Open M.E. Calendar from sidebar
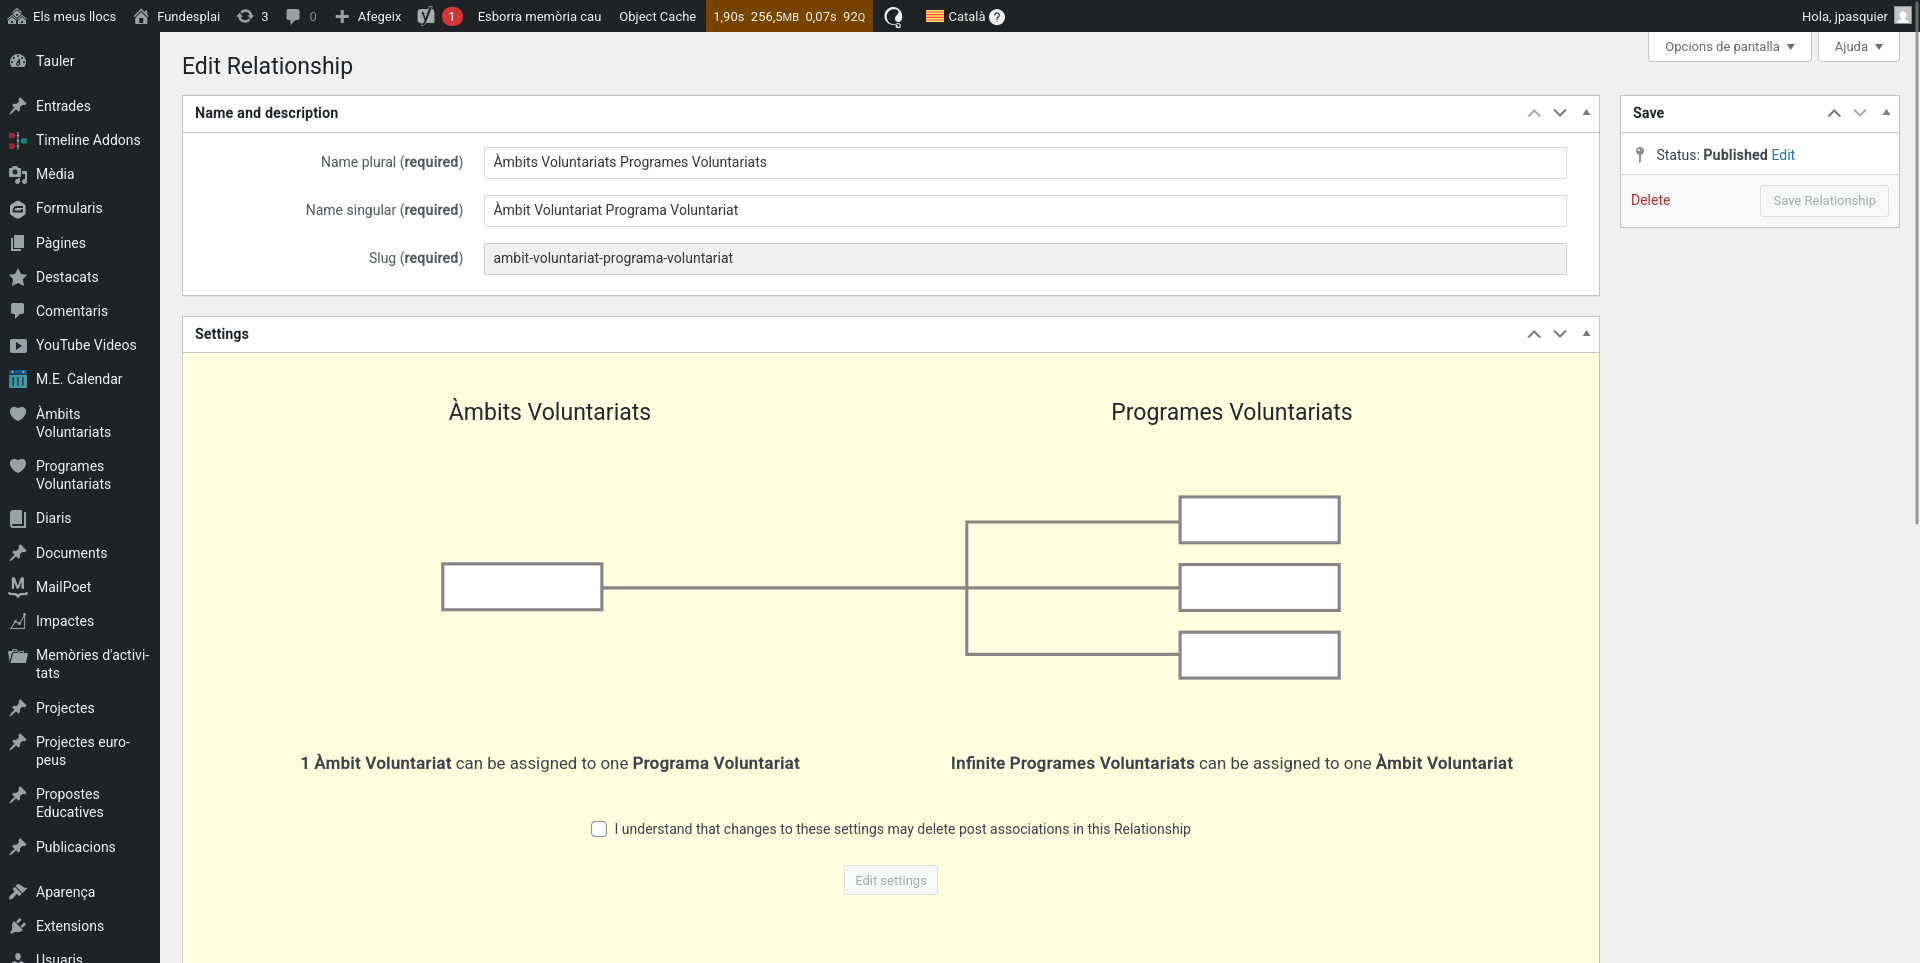The height and width of the screenshot is (963, 1920). pyautogui.click(x=79, y=379)
